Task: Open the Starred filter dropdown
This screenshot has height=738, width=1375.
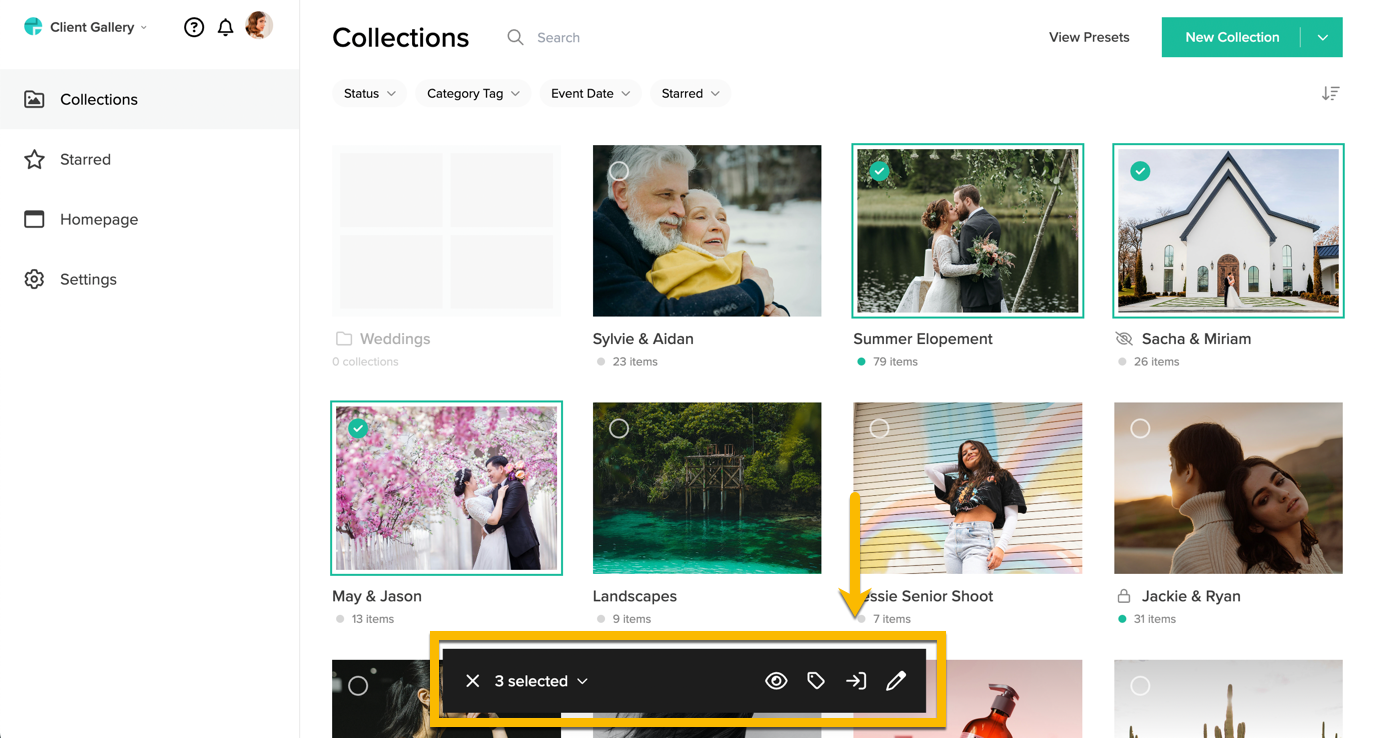Action: pos(690,93)
